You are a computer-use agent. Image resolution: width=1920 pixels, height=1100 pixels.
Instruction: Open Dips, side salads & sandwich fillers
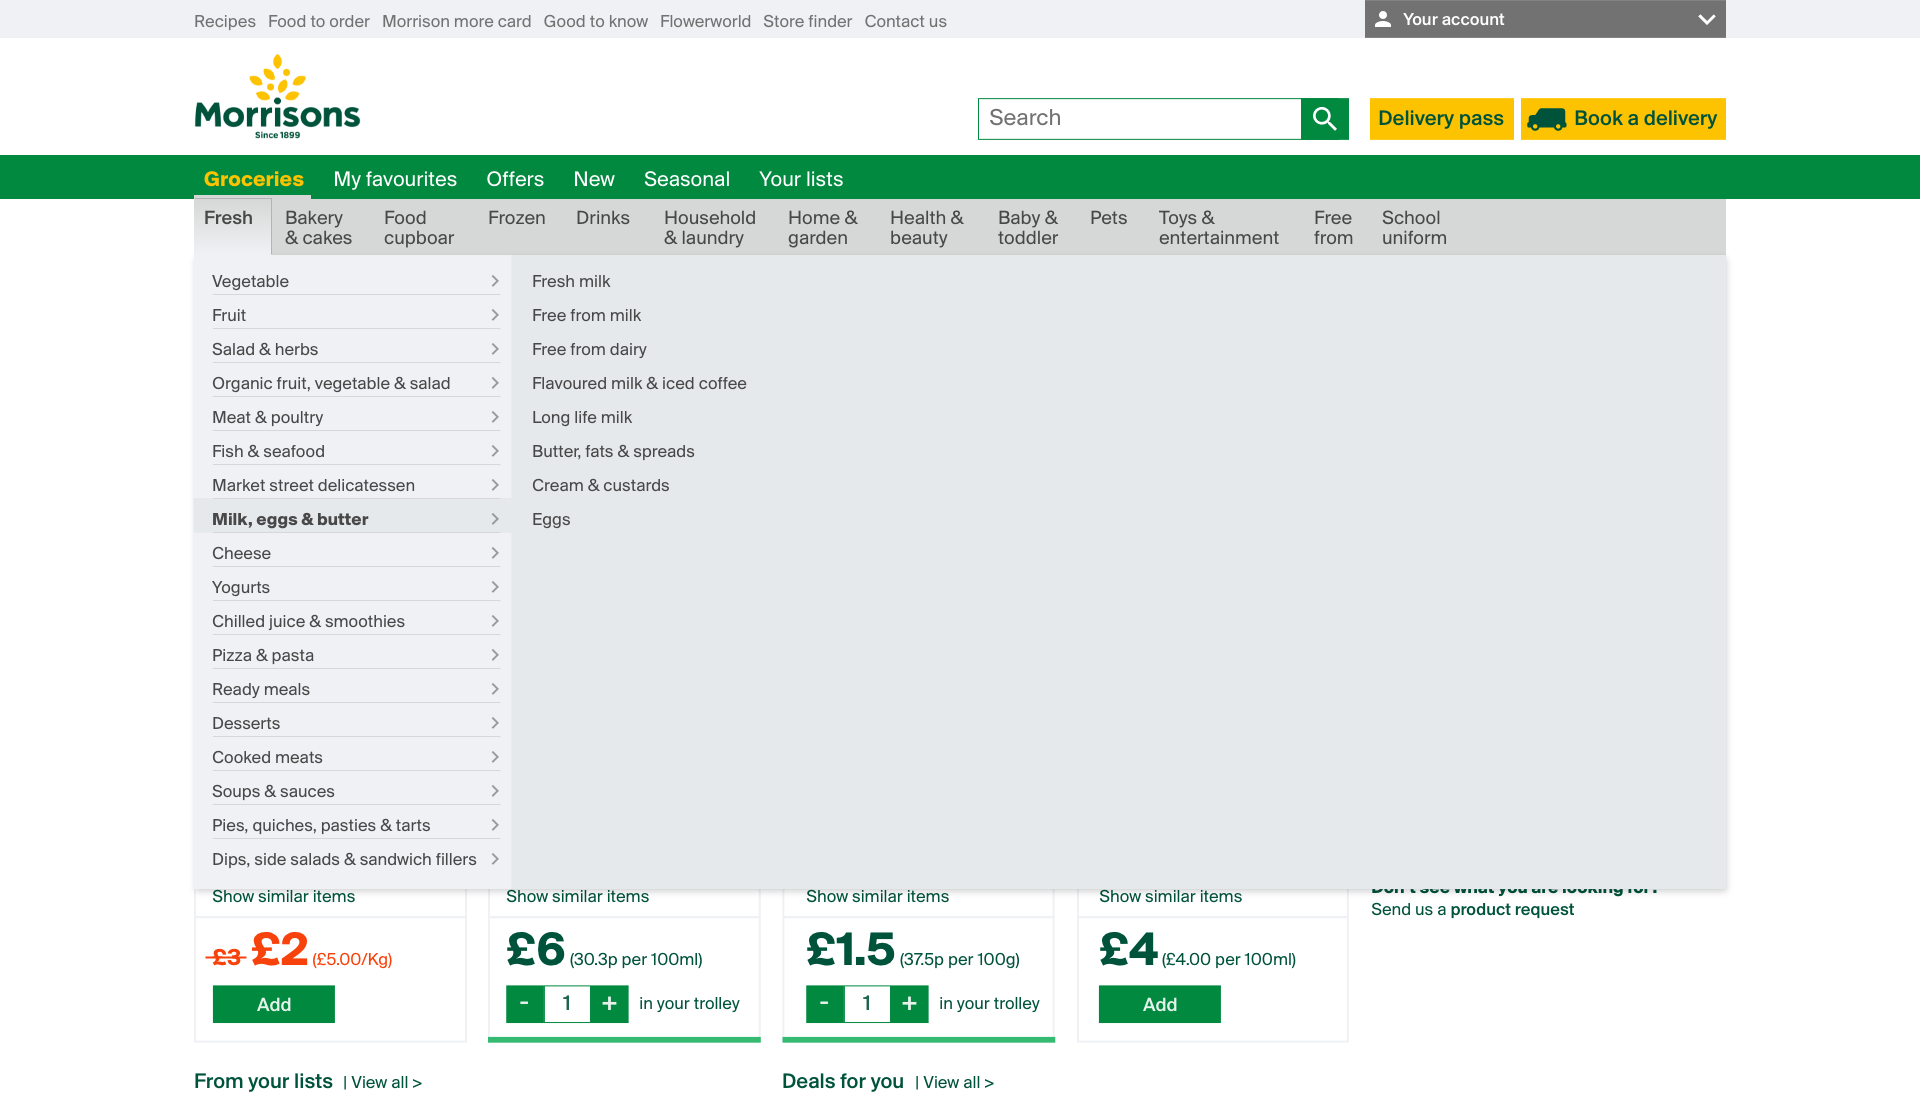click(x=355, y=859)
